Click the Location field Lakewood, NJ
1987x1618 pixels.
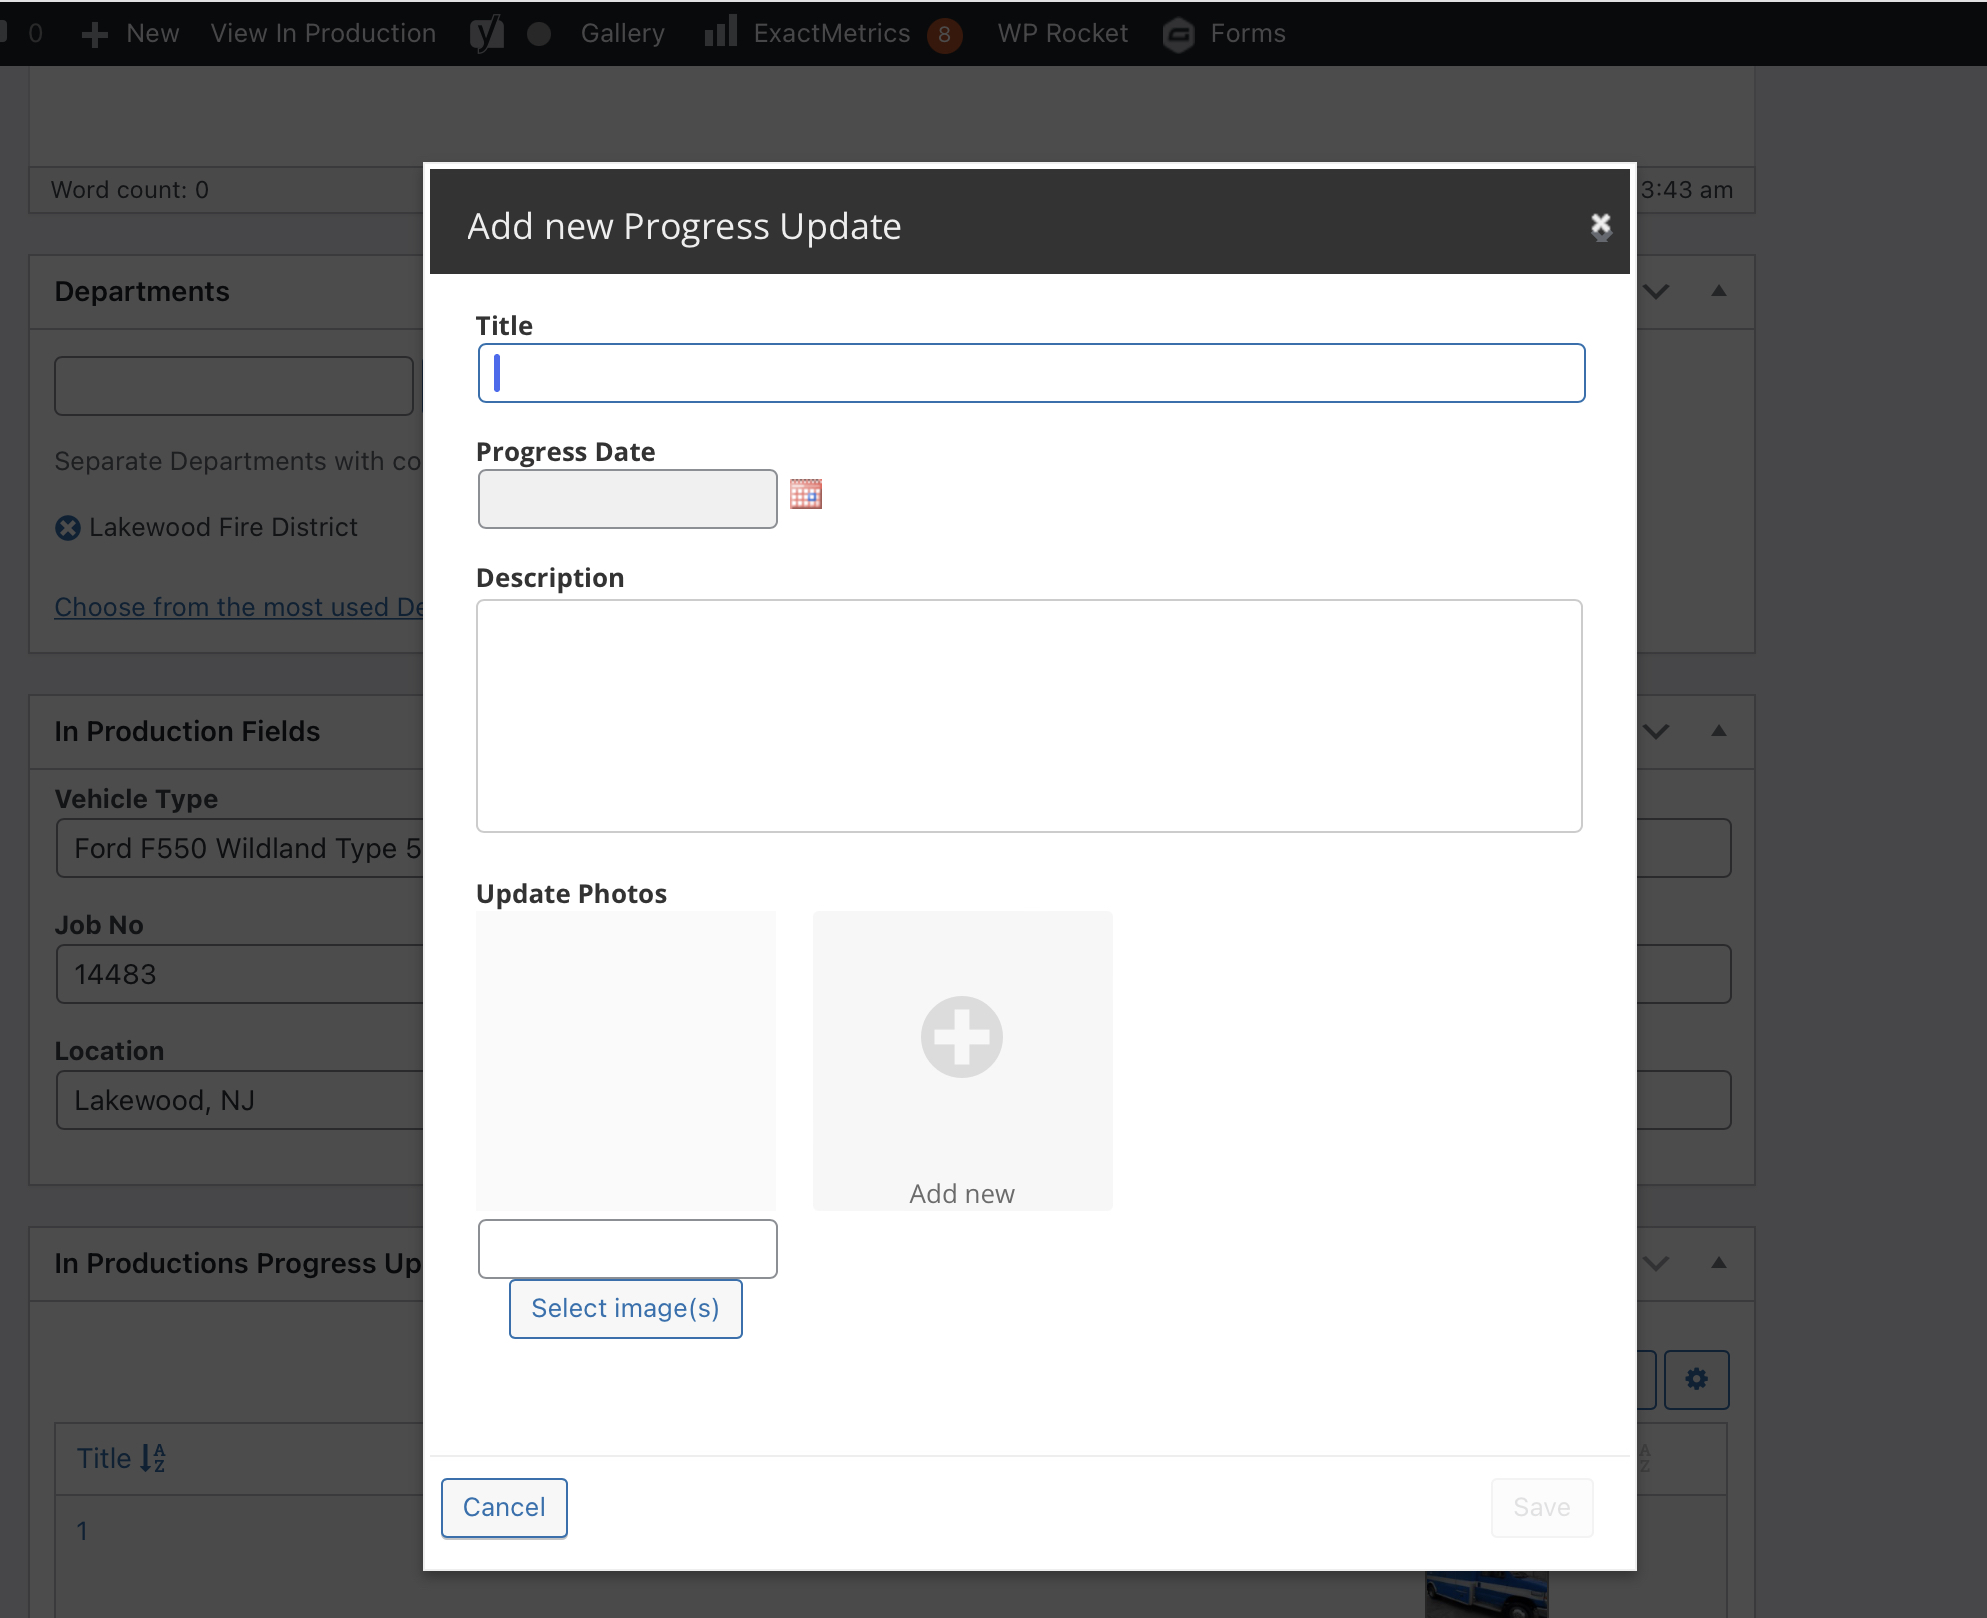(x=240, y=1100)
